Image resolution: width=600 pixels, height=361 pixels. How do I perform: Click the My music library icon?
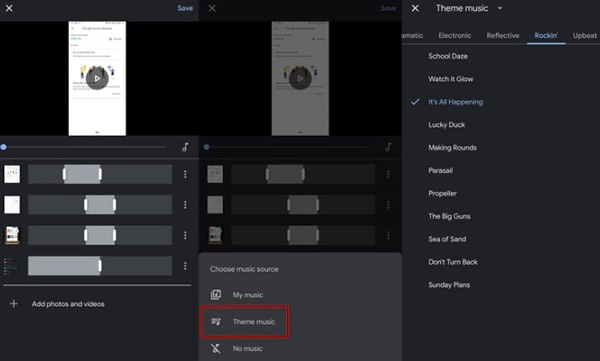[216, 295]
